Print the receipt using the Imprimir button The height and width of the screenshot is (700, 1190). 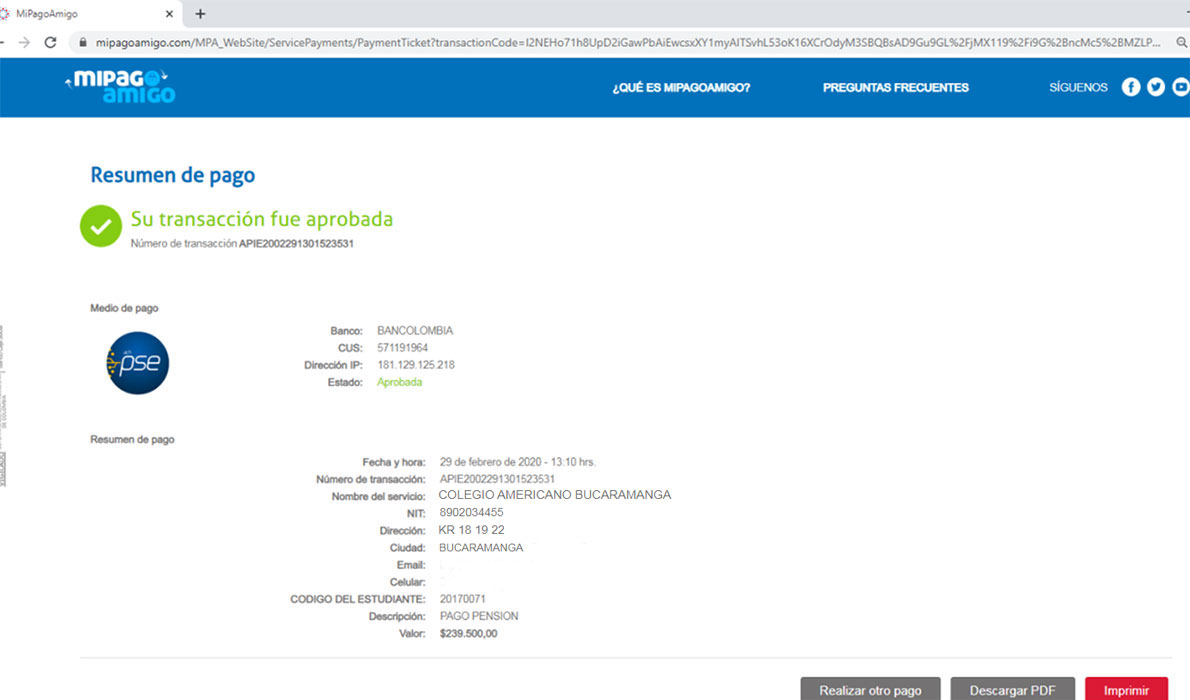pos(1126,689)
